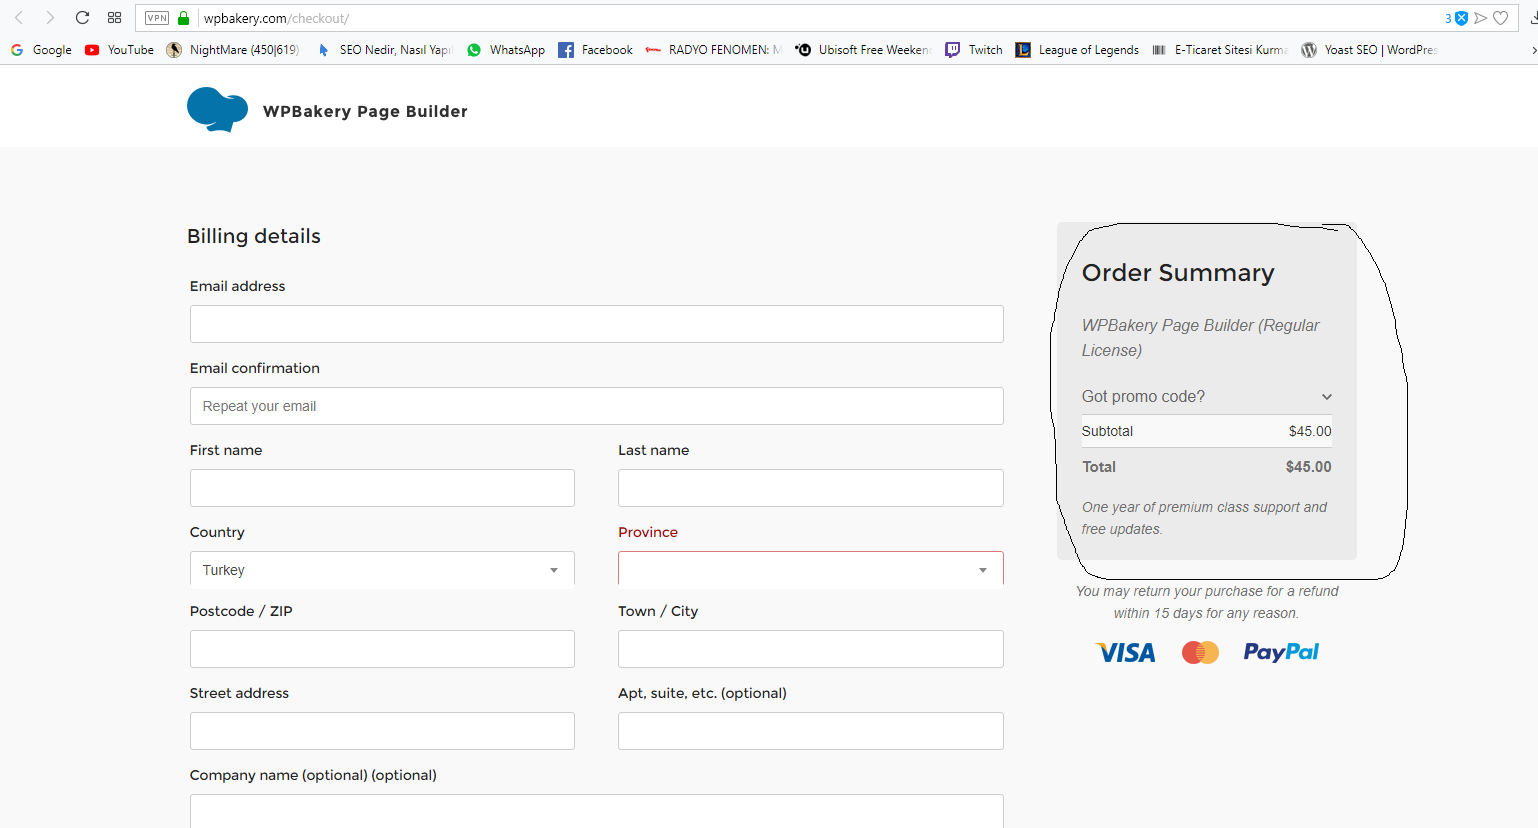Toggle the VPN badge in address bar

(157, 18)
